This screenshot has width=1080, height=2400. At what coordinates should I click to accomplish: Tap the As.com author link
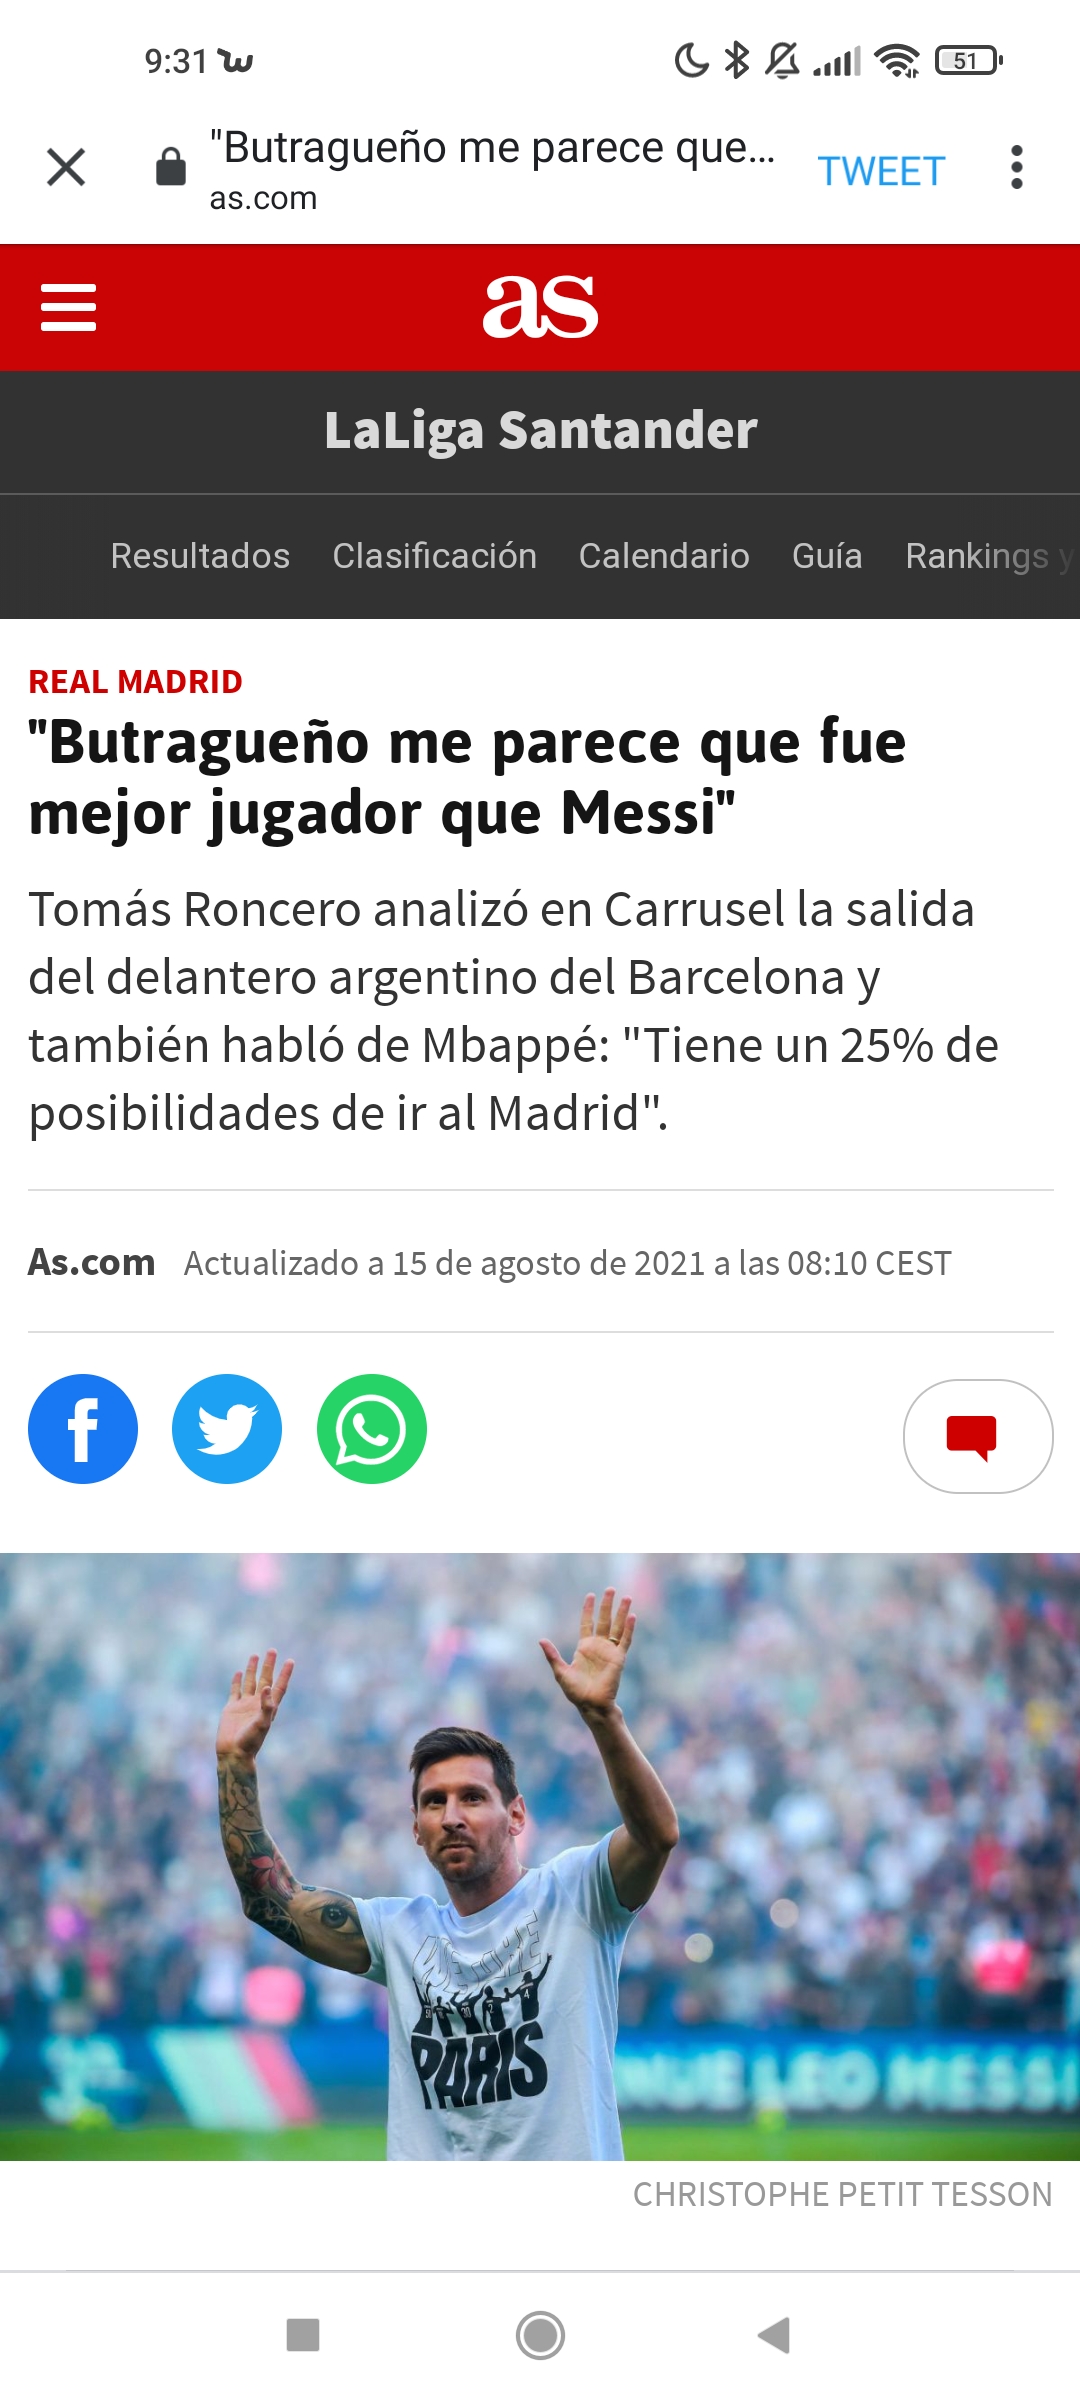click(91, 1262)
